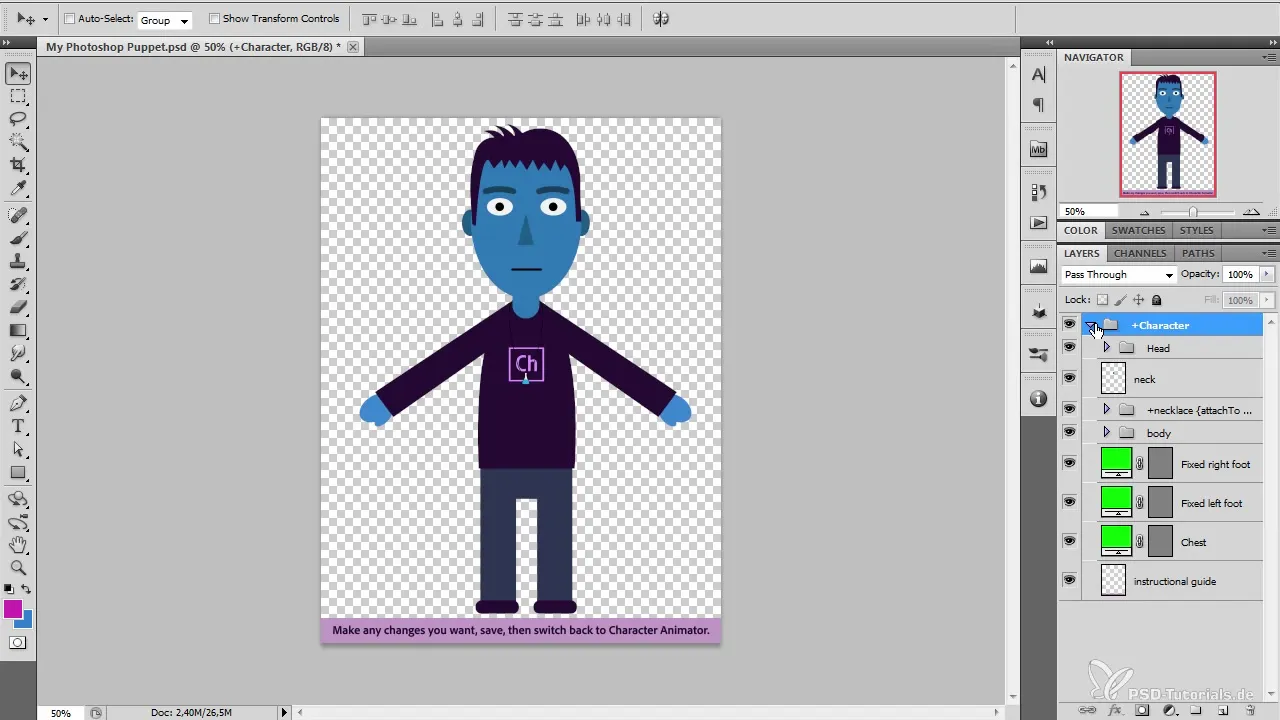Select the Horizontal Type tool

[18, 427]
